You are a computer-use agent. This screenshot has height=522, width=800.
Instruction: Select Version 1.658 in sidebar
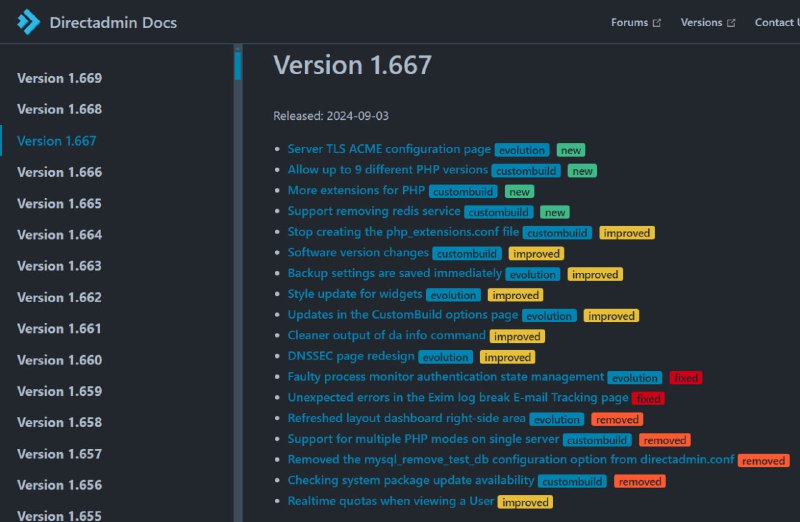point(59,422)
